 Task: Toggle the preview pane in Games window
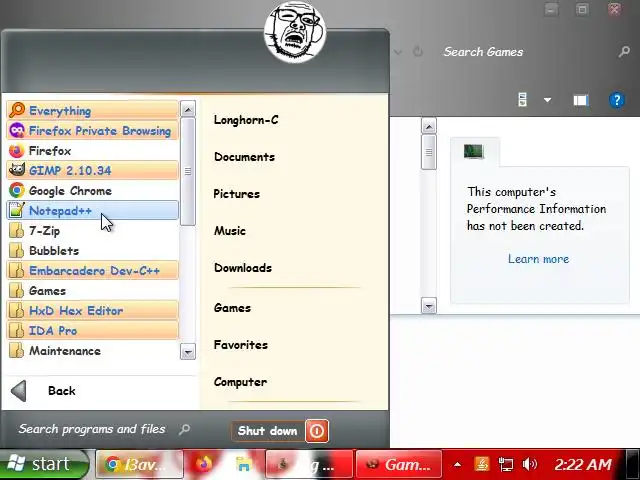click(x=580, y=100)
